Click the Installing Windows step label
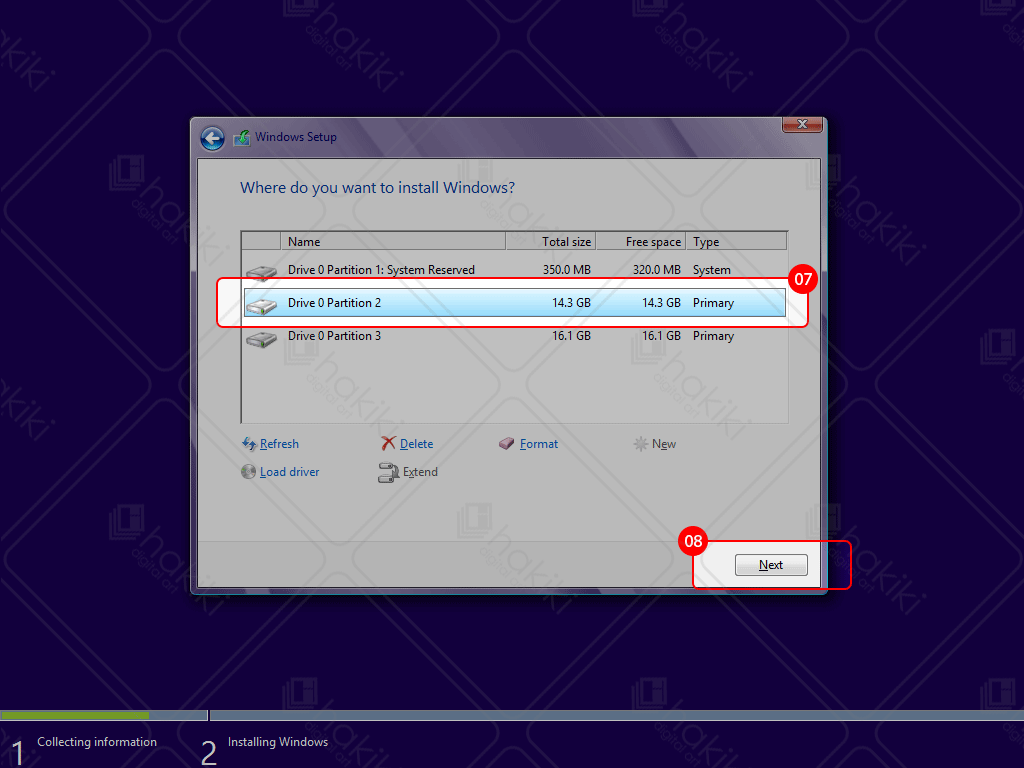The height and width of the screenshot is (768, 1024). [278, 742]
